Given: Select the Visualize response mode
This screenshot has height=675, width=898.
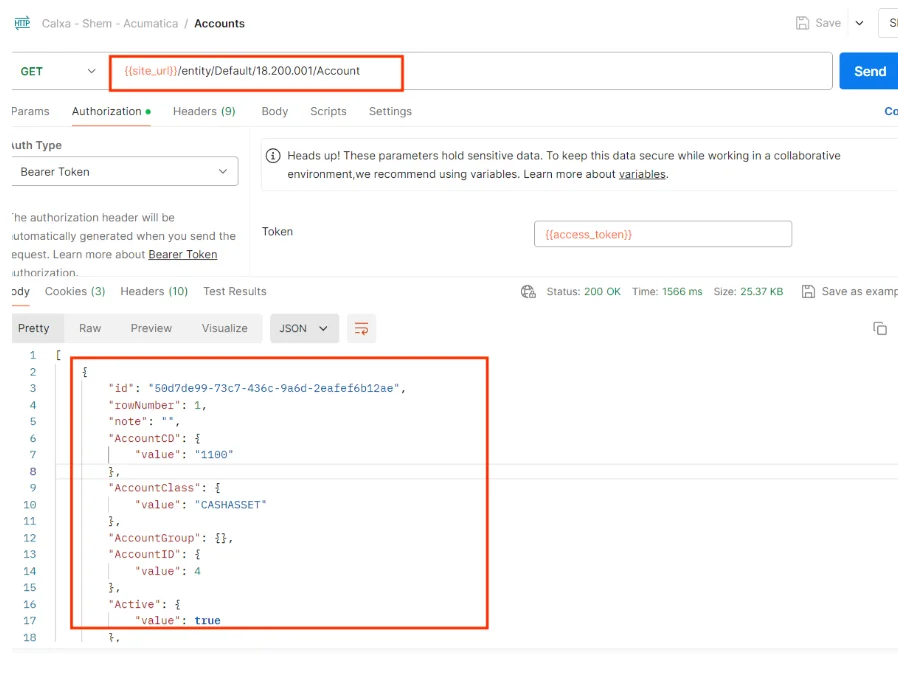Looking at the screenshot, I should click(224, 328).
